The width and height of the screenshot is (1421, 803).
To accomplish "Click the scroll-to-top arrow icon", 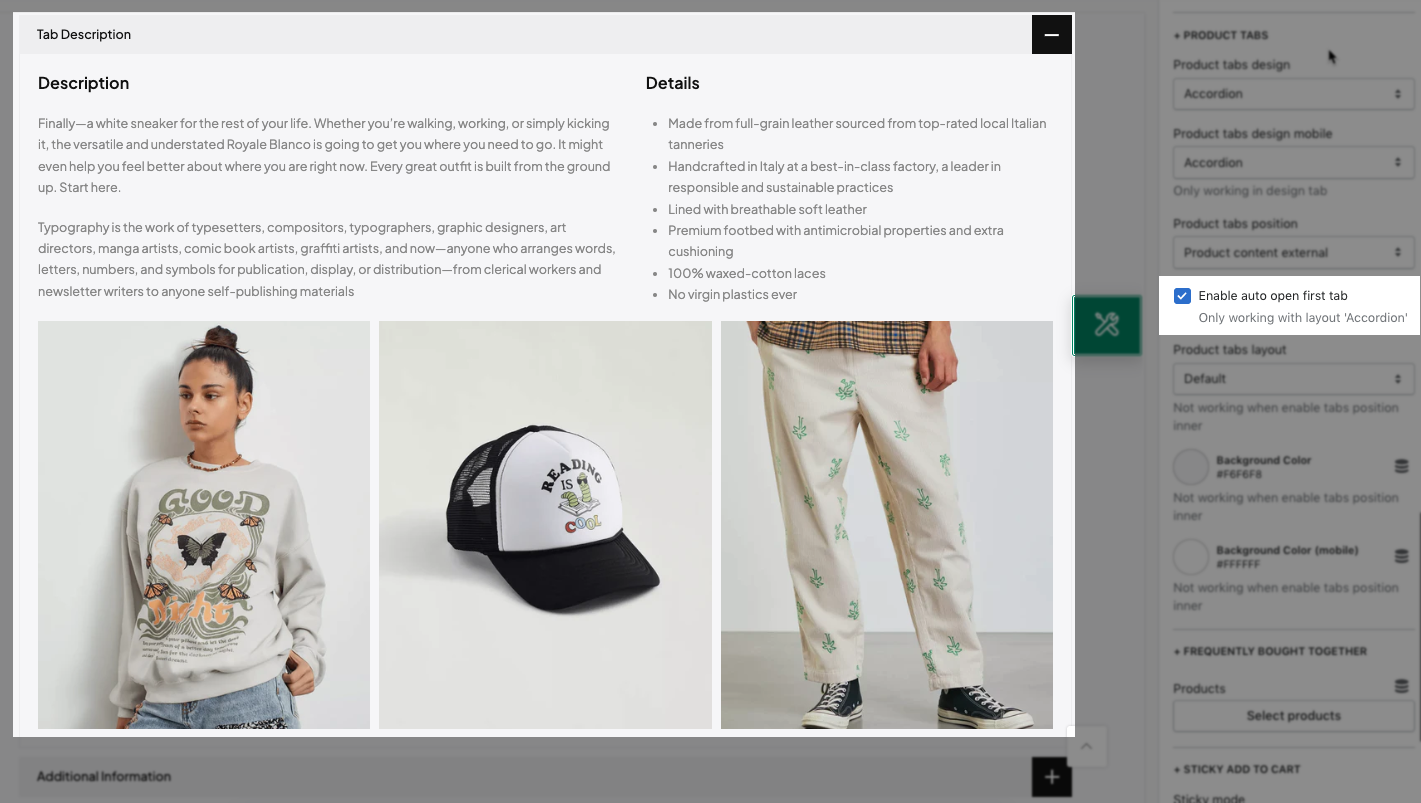I will tap(1087, 746).
